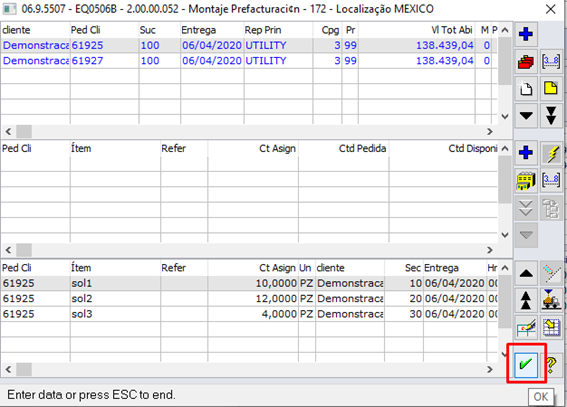Click the truck loading icon

pos(551,301)
